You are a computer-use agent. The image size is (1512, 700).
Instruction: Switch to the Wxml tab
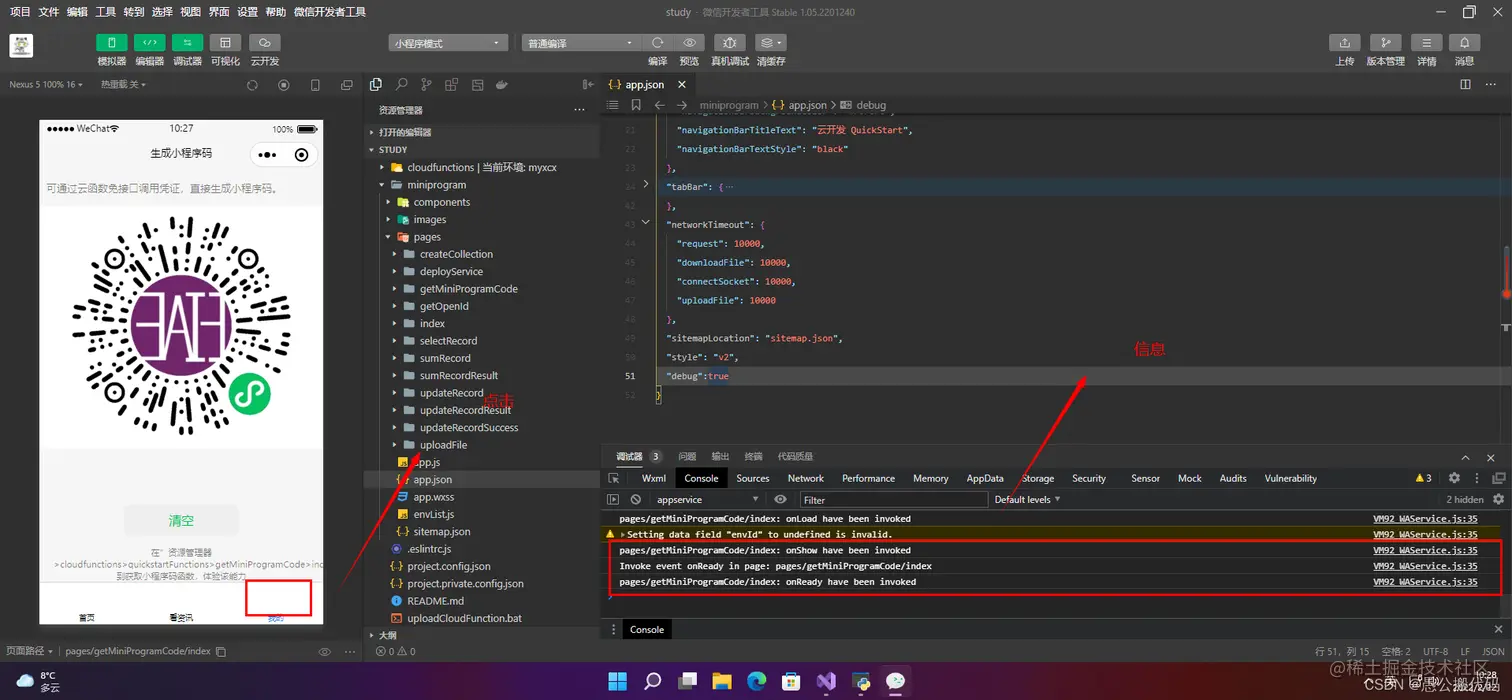pyautogui.click(x=654, y=478)
